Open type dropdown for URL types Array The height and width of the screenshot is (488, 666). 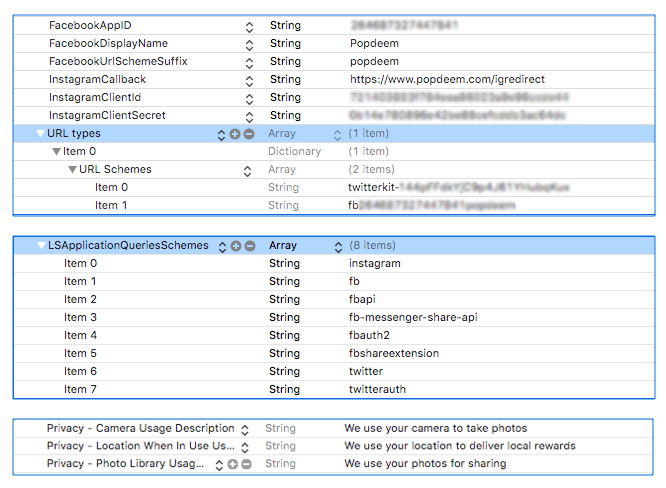click(337, 135)
